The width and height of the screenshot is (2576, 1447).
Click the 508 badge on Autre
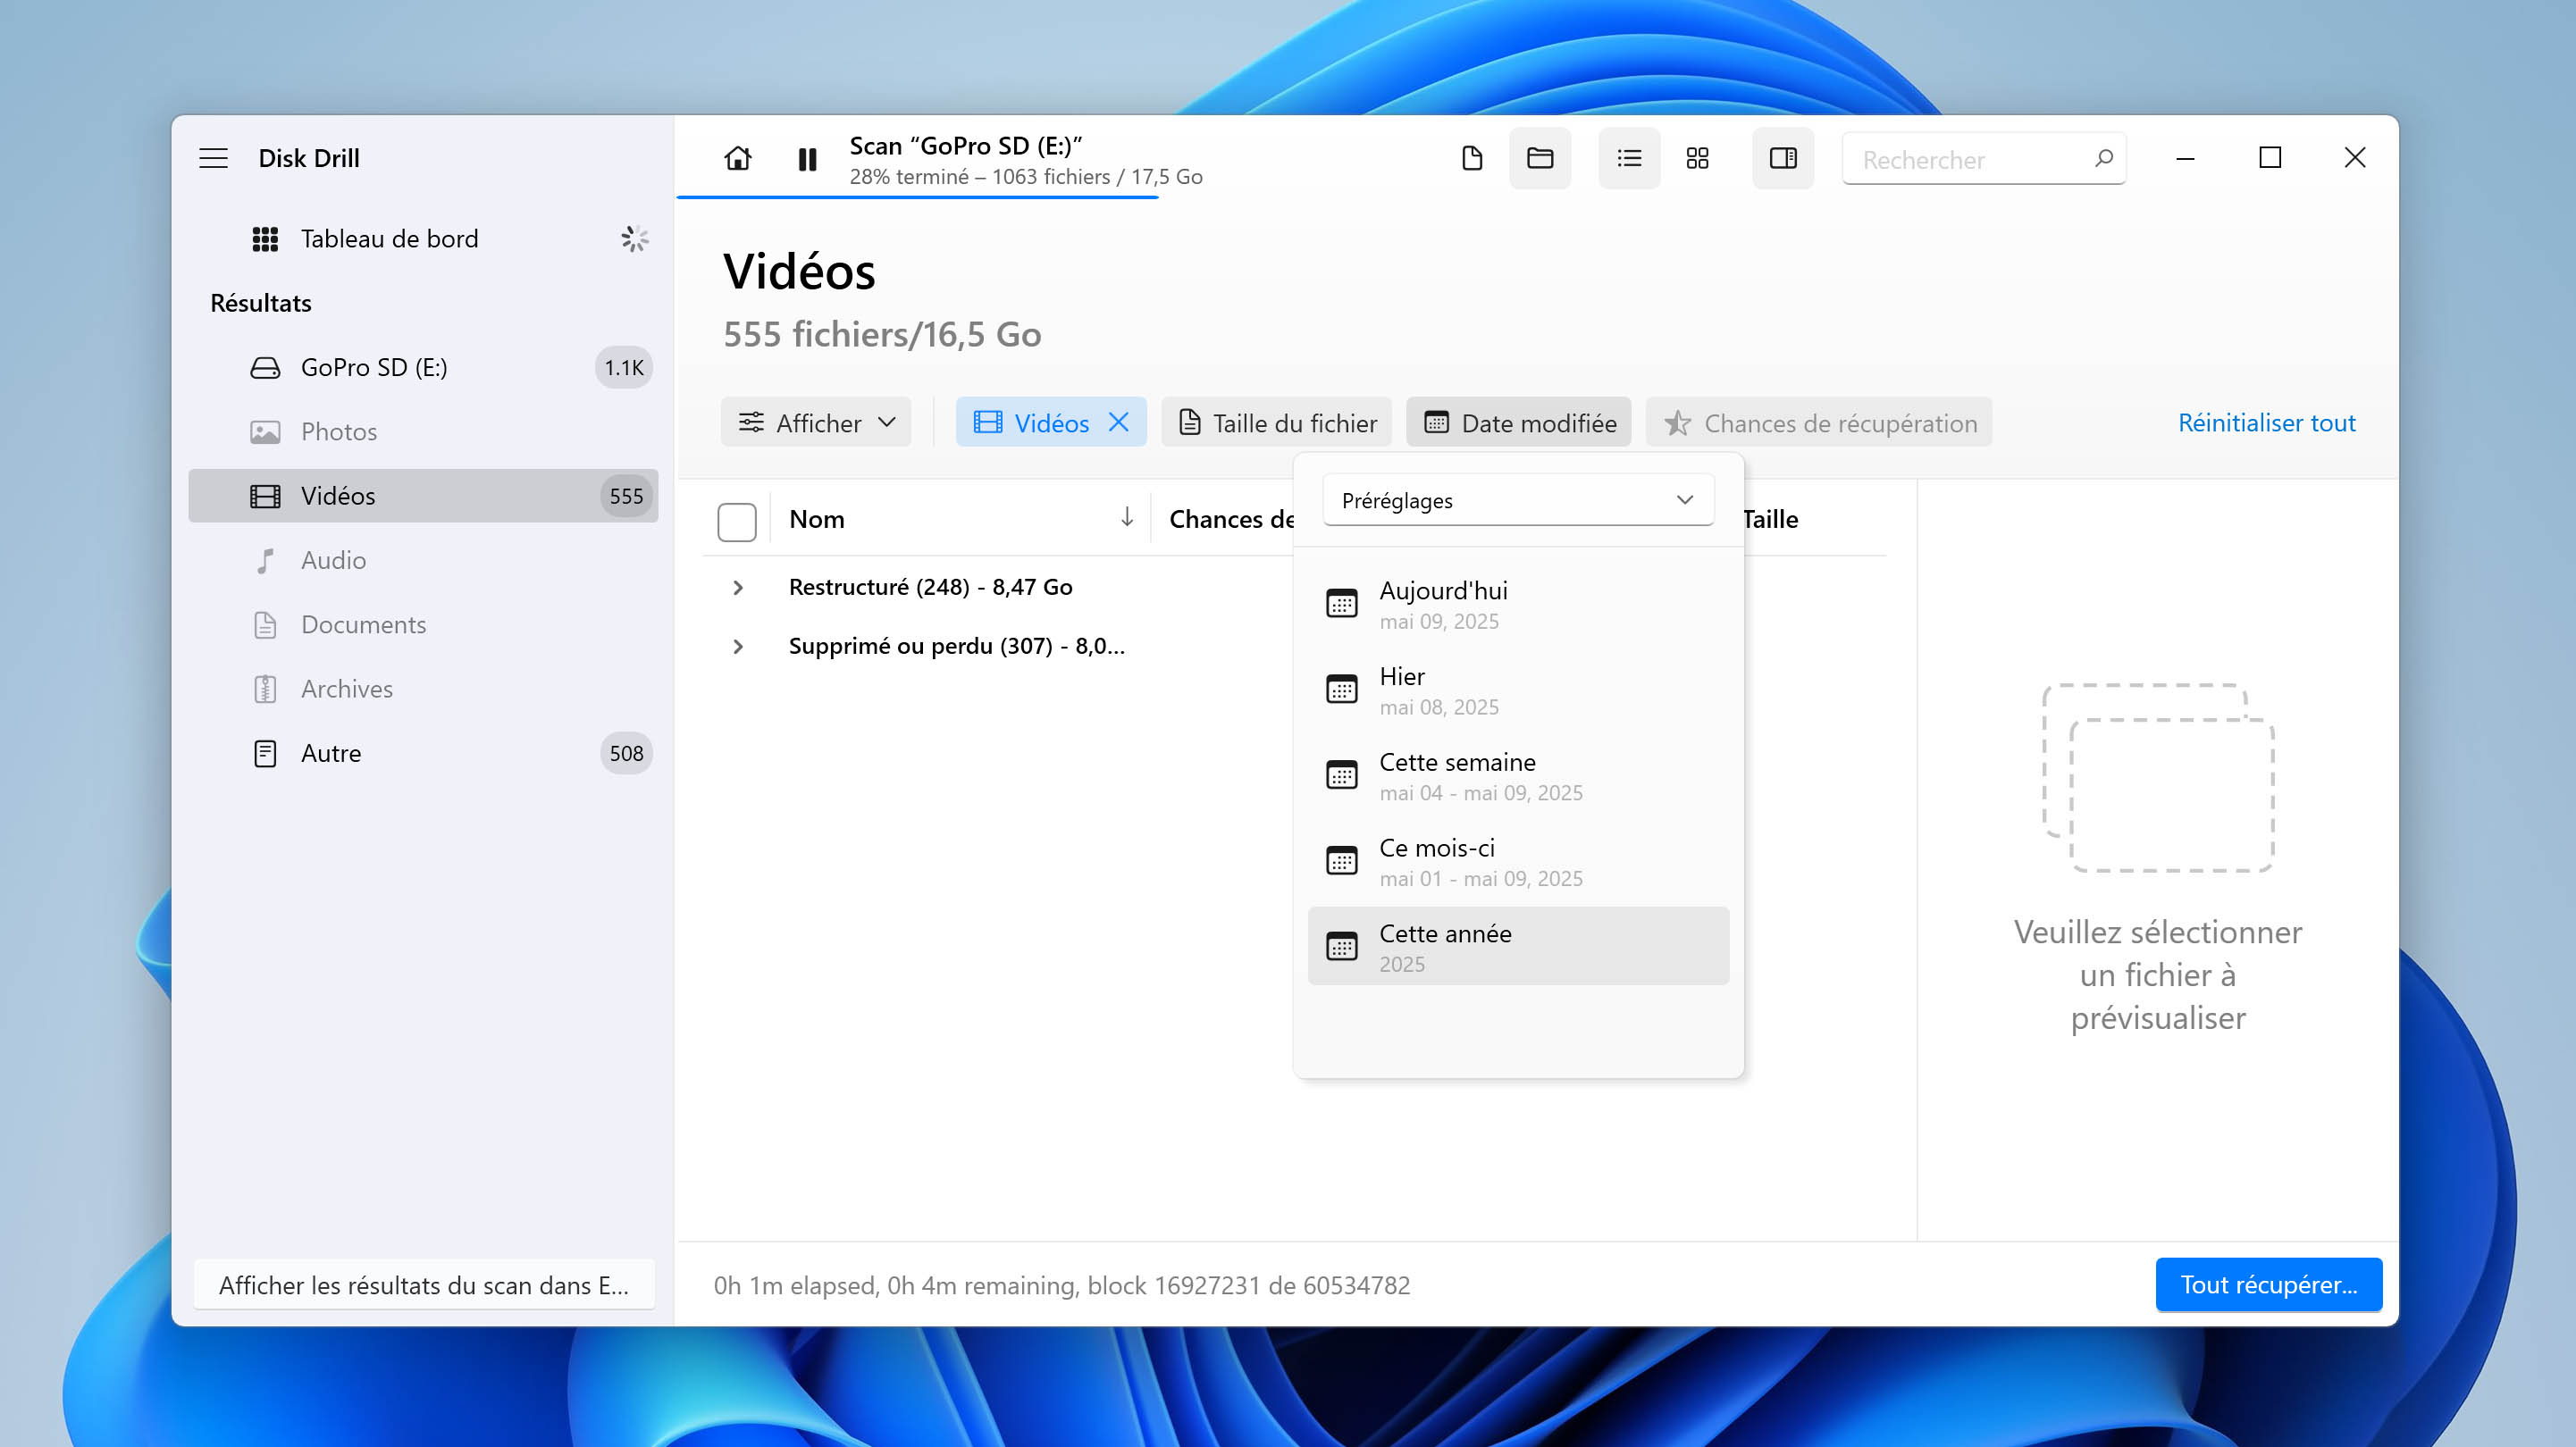pos(626,753)
